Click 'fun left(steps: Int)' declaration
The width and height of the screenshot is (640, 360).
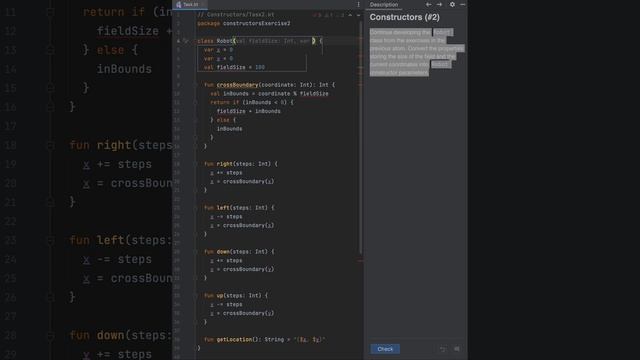[x=239, y=208]
